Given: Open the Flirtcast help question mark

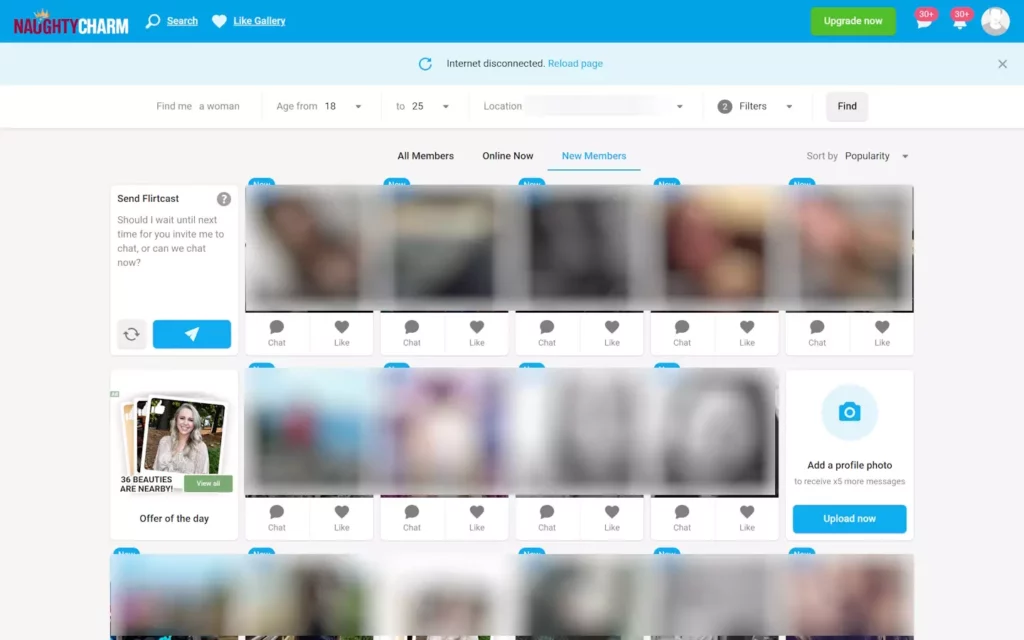Looking at the screenshot, I should click(223, 199).
